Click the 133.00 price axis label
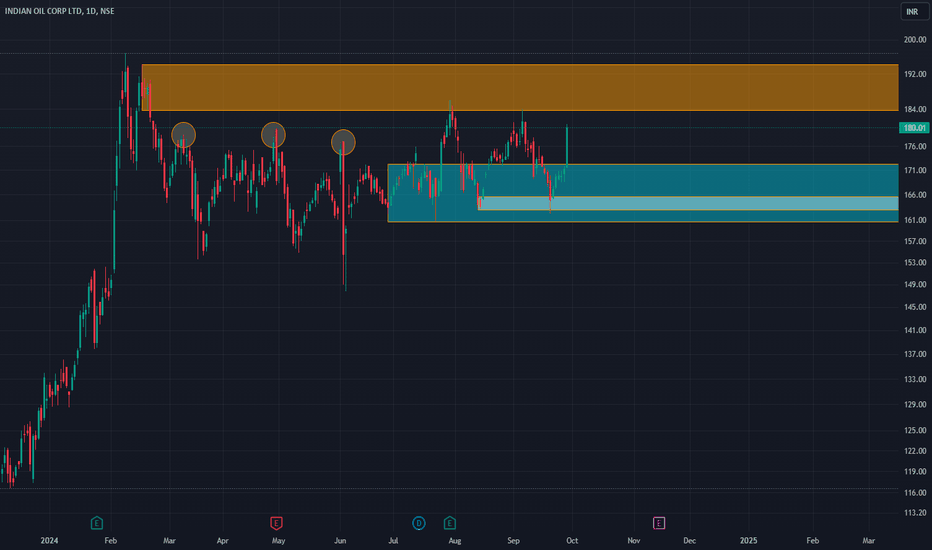The width and height of the screenshot is (932, 550). pos(915,379)
